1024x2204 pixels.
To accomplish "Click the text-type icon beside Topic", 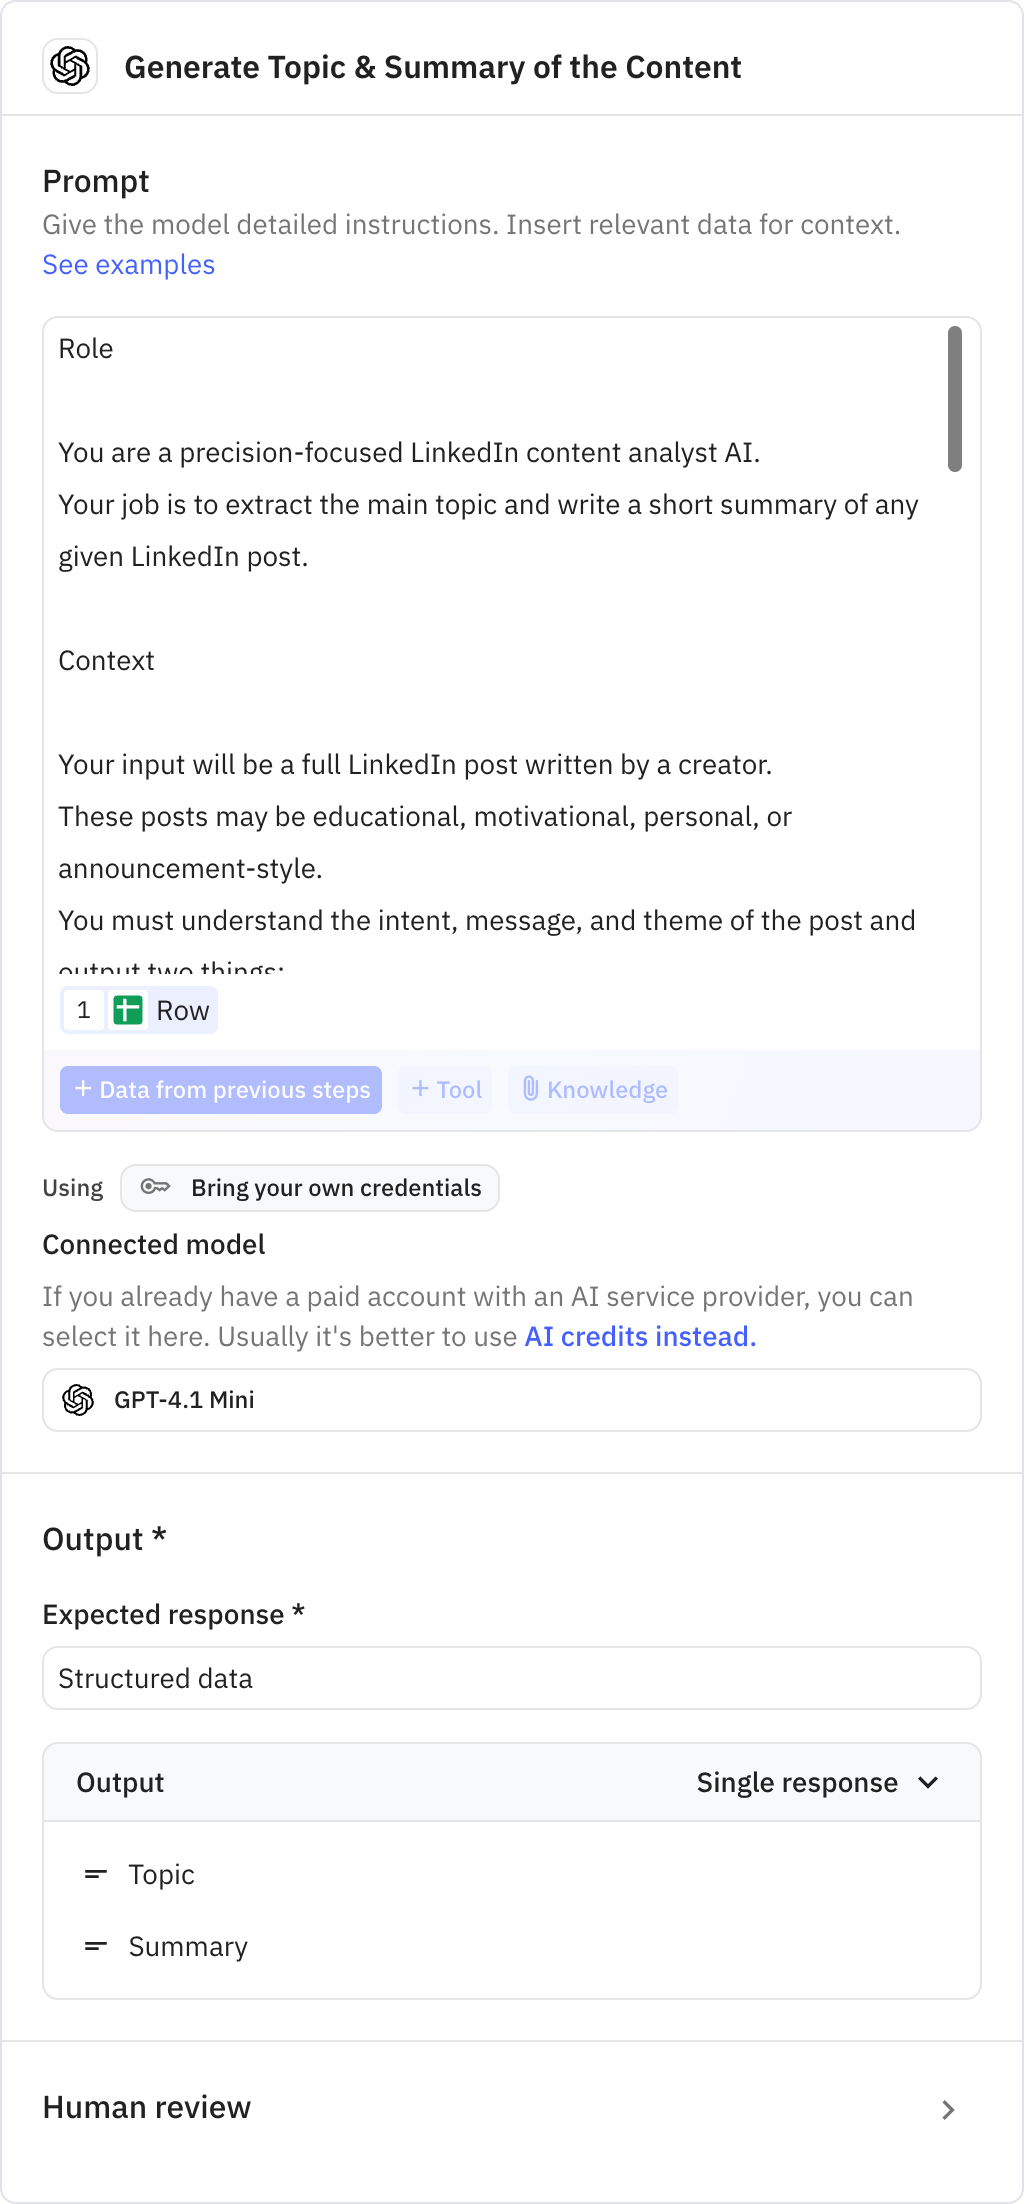I will pos(96,1874).
